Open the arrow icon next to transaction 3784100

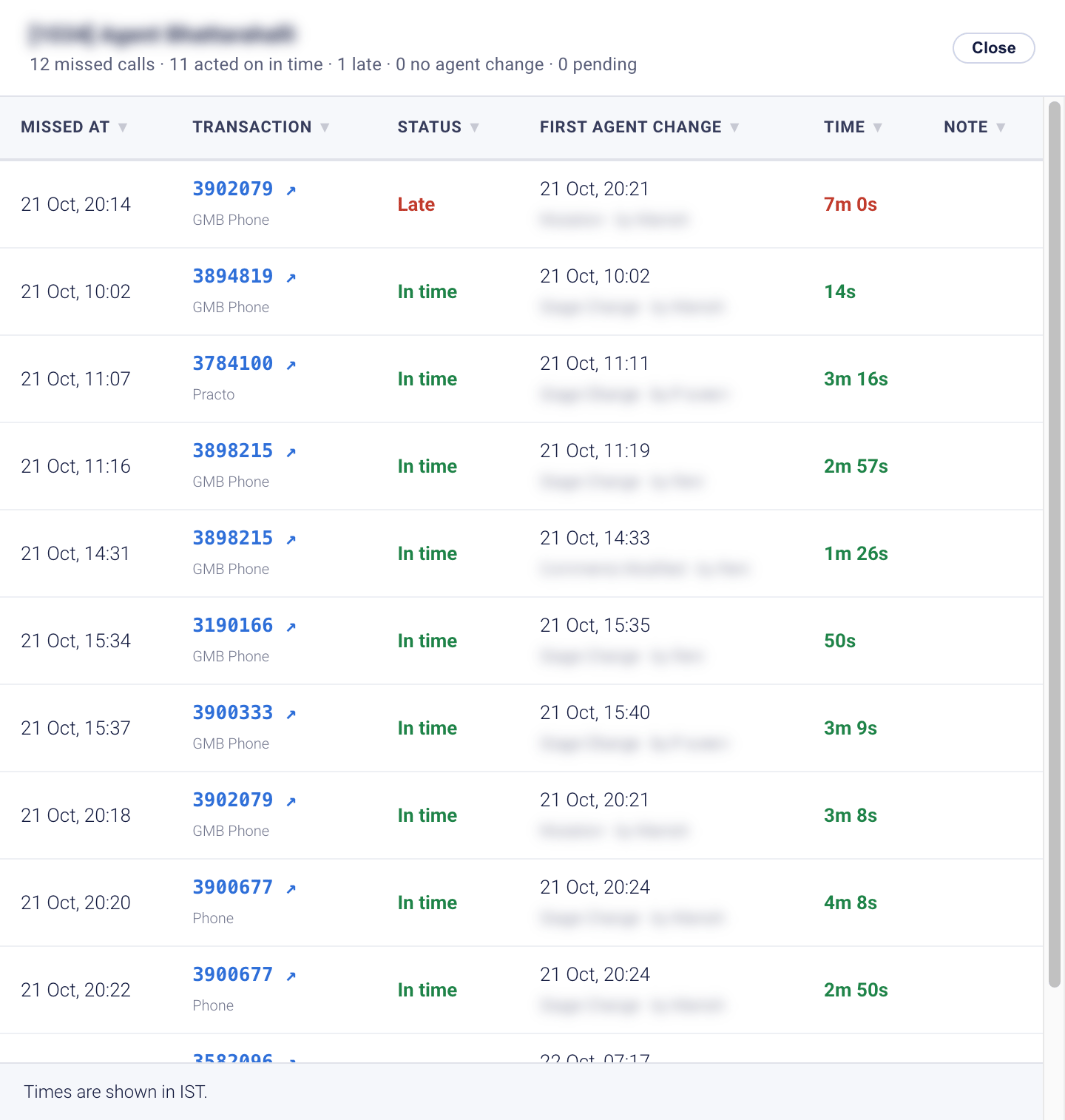point(291,365)
